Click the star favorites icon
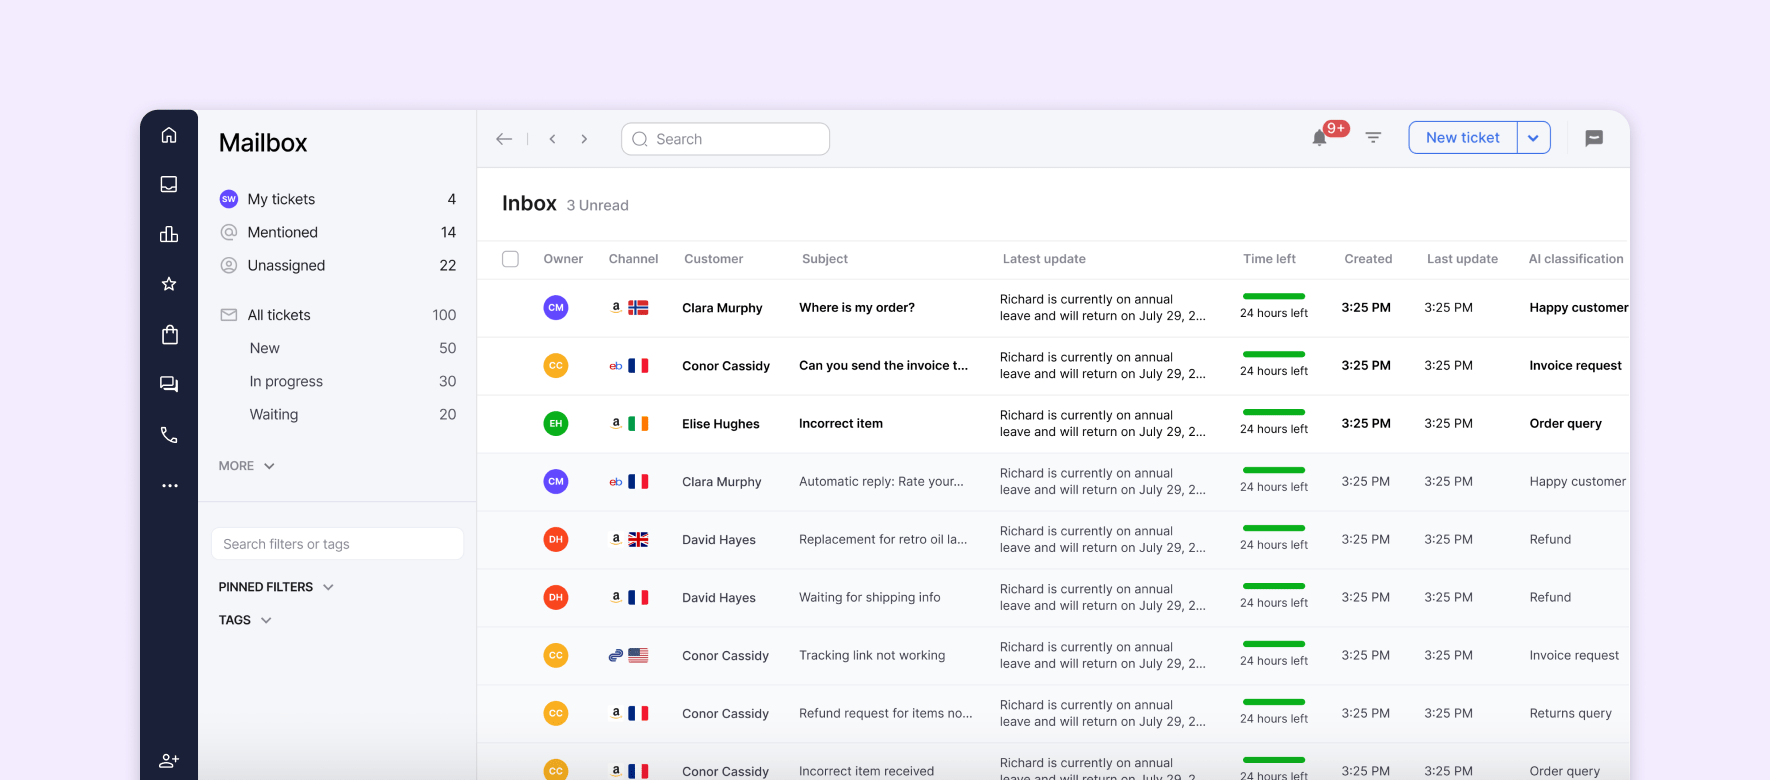Viewport: 1770px width, 780px height. pyautogui.click(x=169, y=284)
